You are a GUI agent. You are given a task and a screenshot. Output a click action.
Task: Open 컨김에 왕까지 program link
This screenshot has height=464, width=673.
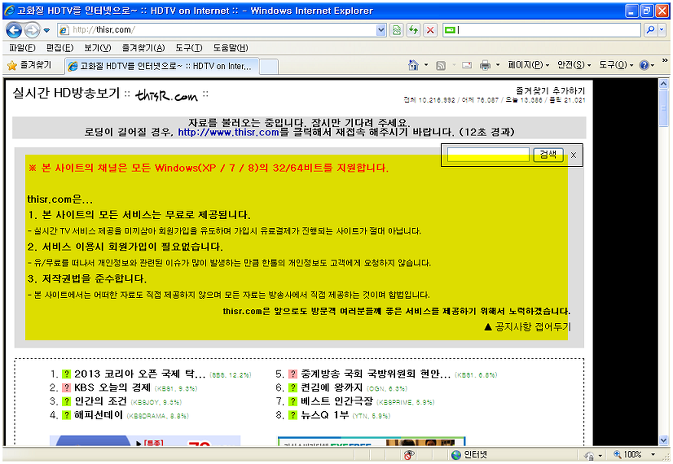click(331, 388)
